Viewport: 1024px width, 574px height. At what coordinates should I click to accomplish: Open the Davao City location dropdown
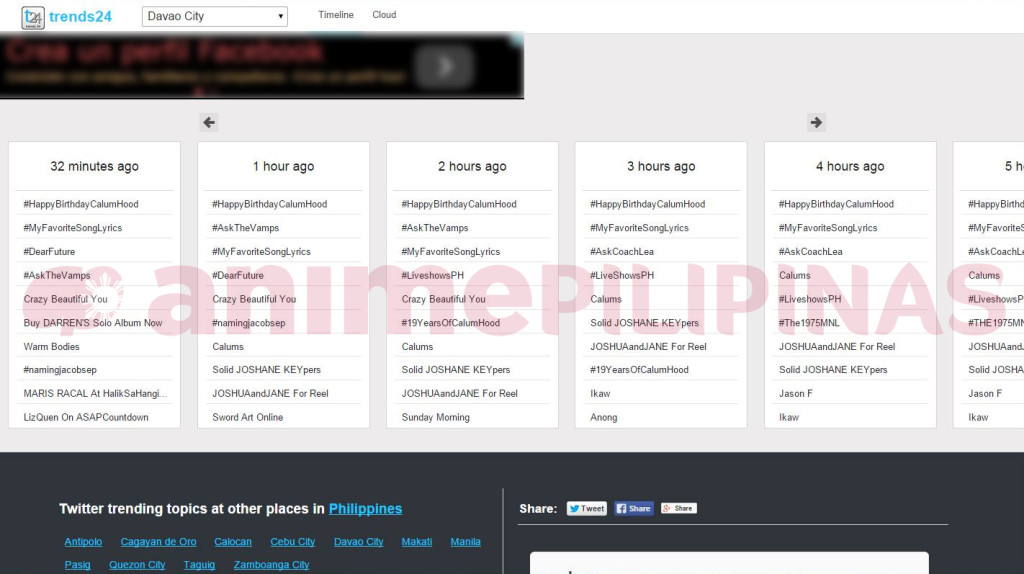215,16
